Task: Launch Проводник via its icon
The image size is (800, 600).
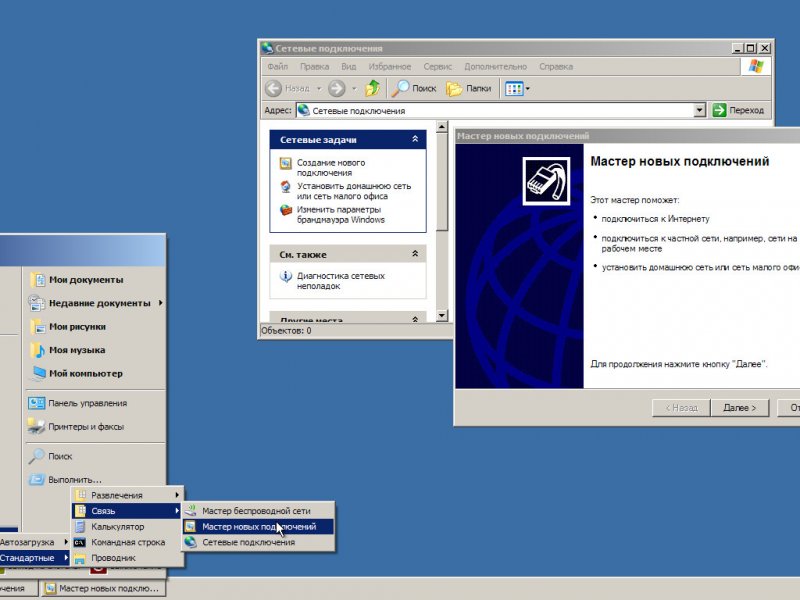Action: [x=80, y=558]
